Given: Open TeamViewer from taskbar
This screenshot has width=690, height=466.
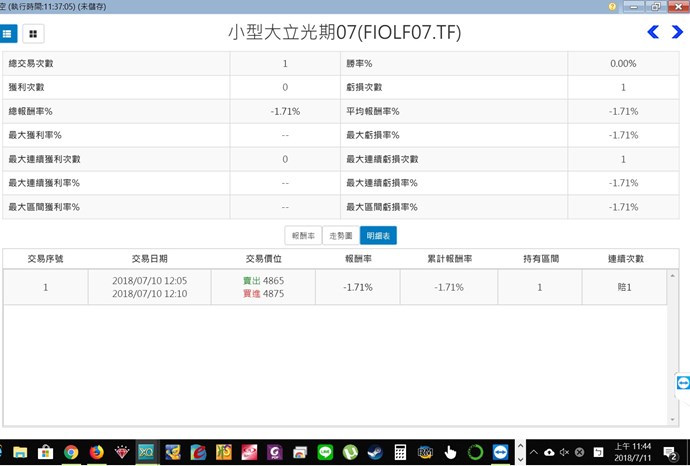Looking at the screenshot, I should 500,452.
